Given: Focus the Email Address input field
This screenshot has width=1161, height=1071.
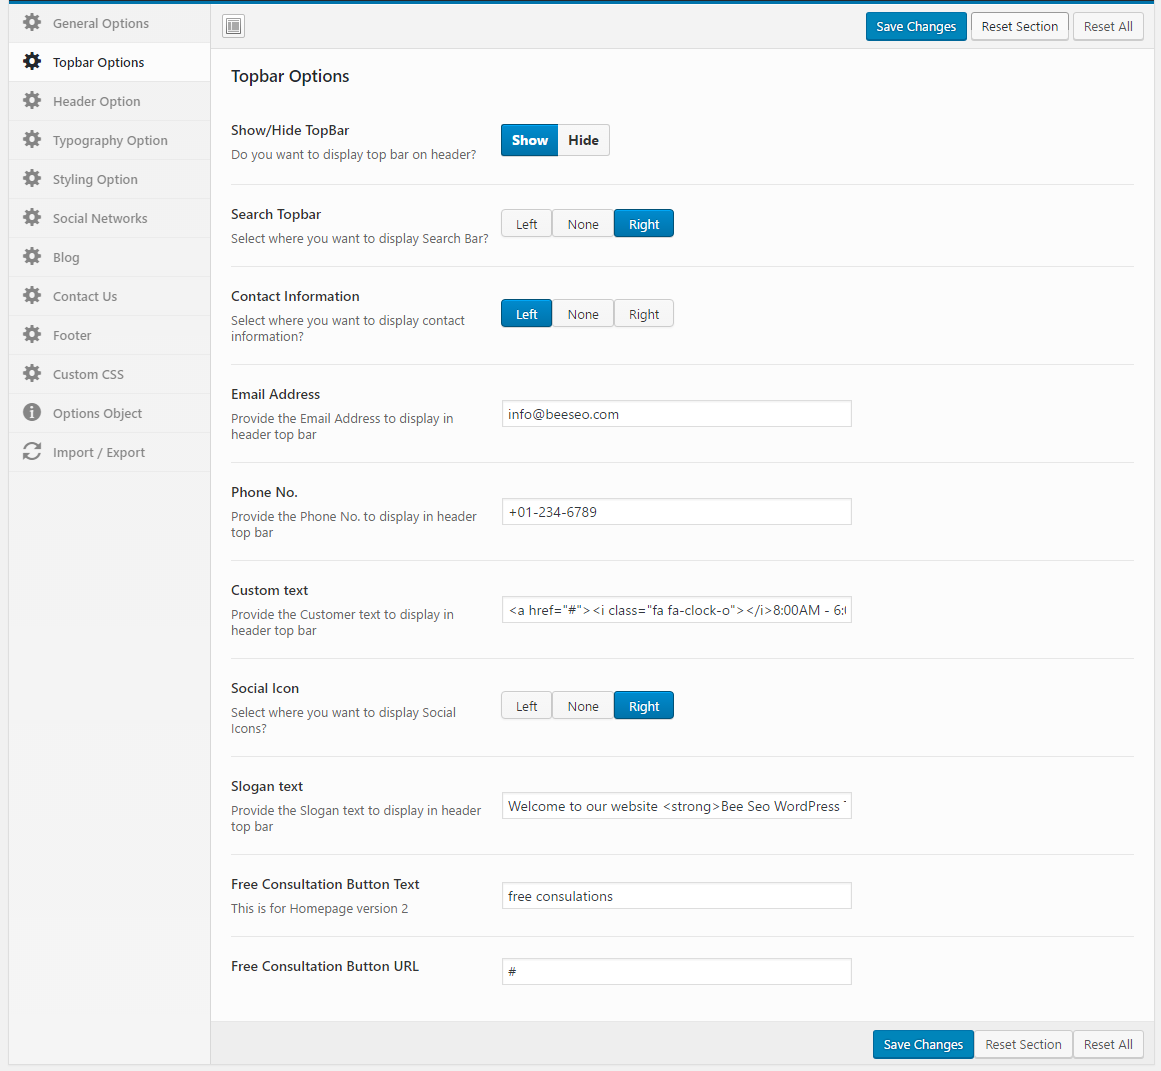Looking at the screenshot, I should pyautogui.click(x=676, y=414).
